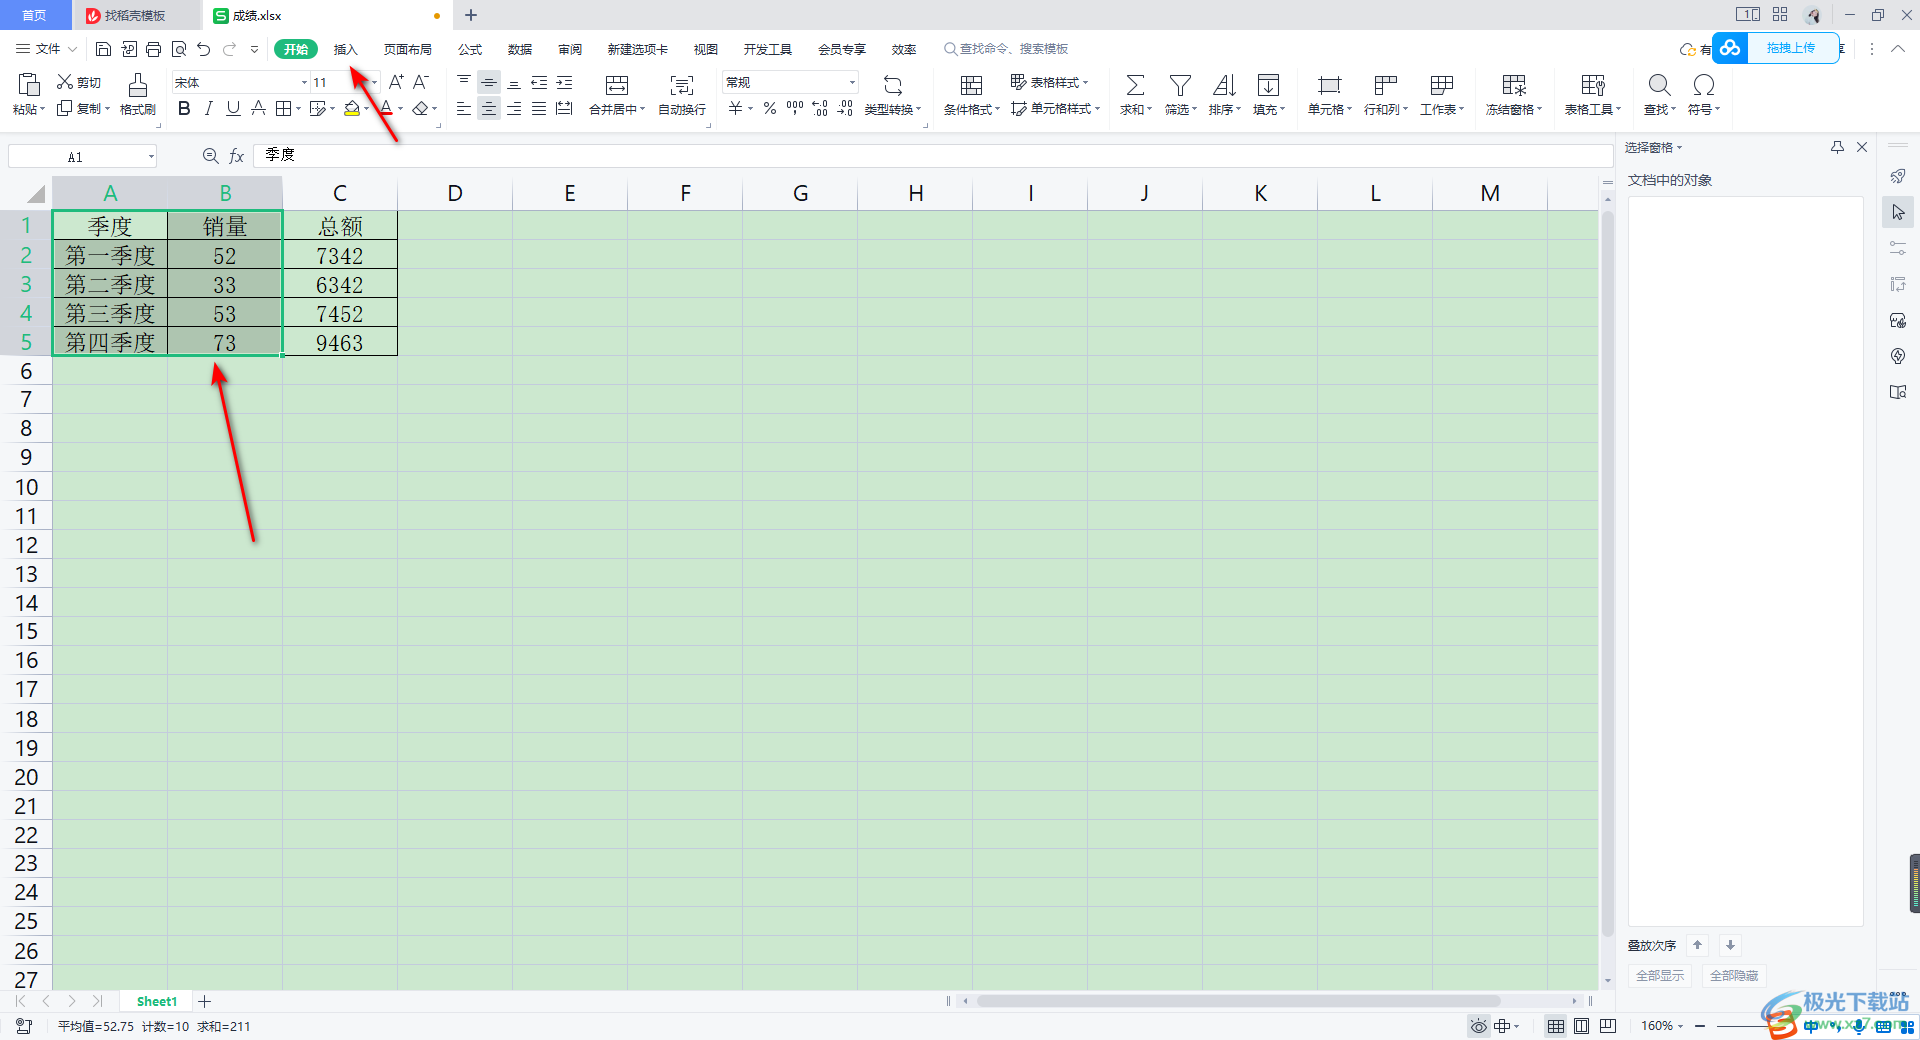This screenshot has width=1920, height=1040.
Task: Expand the Name Box dropdown
Action: (x=151, y=156)
